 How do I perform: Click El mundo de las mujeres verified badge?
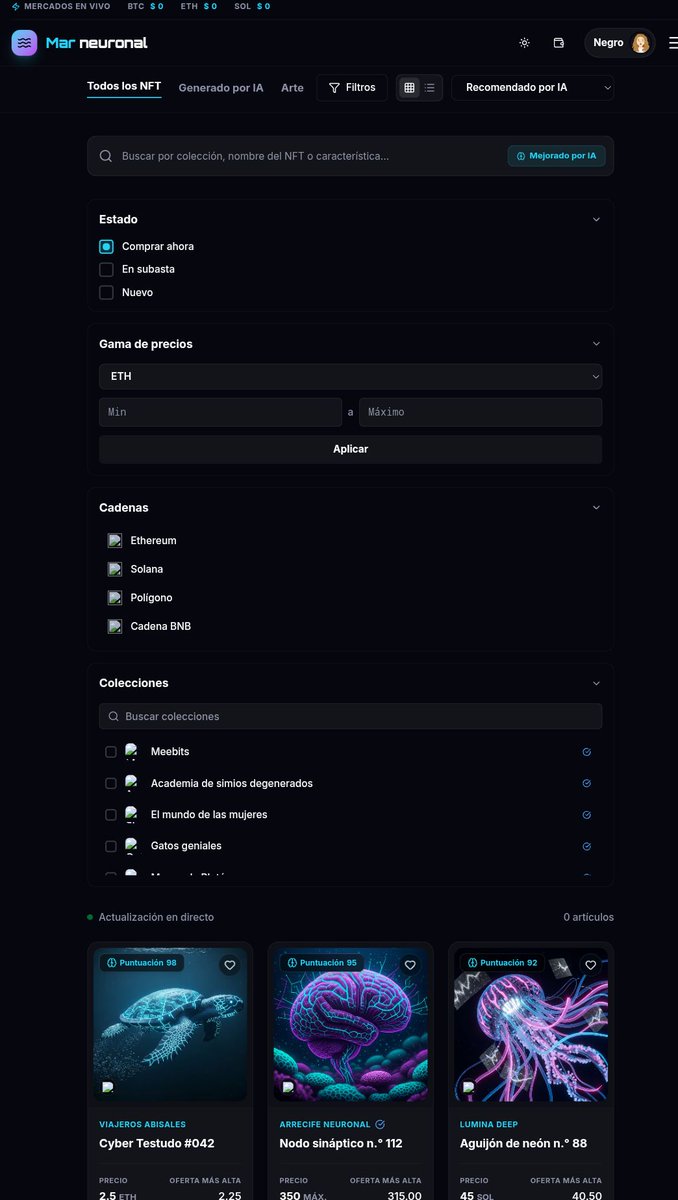tap(586, 815)
